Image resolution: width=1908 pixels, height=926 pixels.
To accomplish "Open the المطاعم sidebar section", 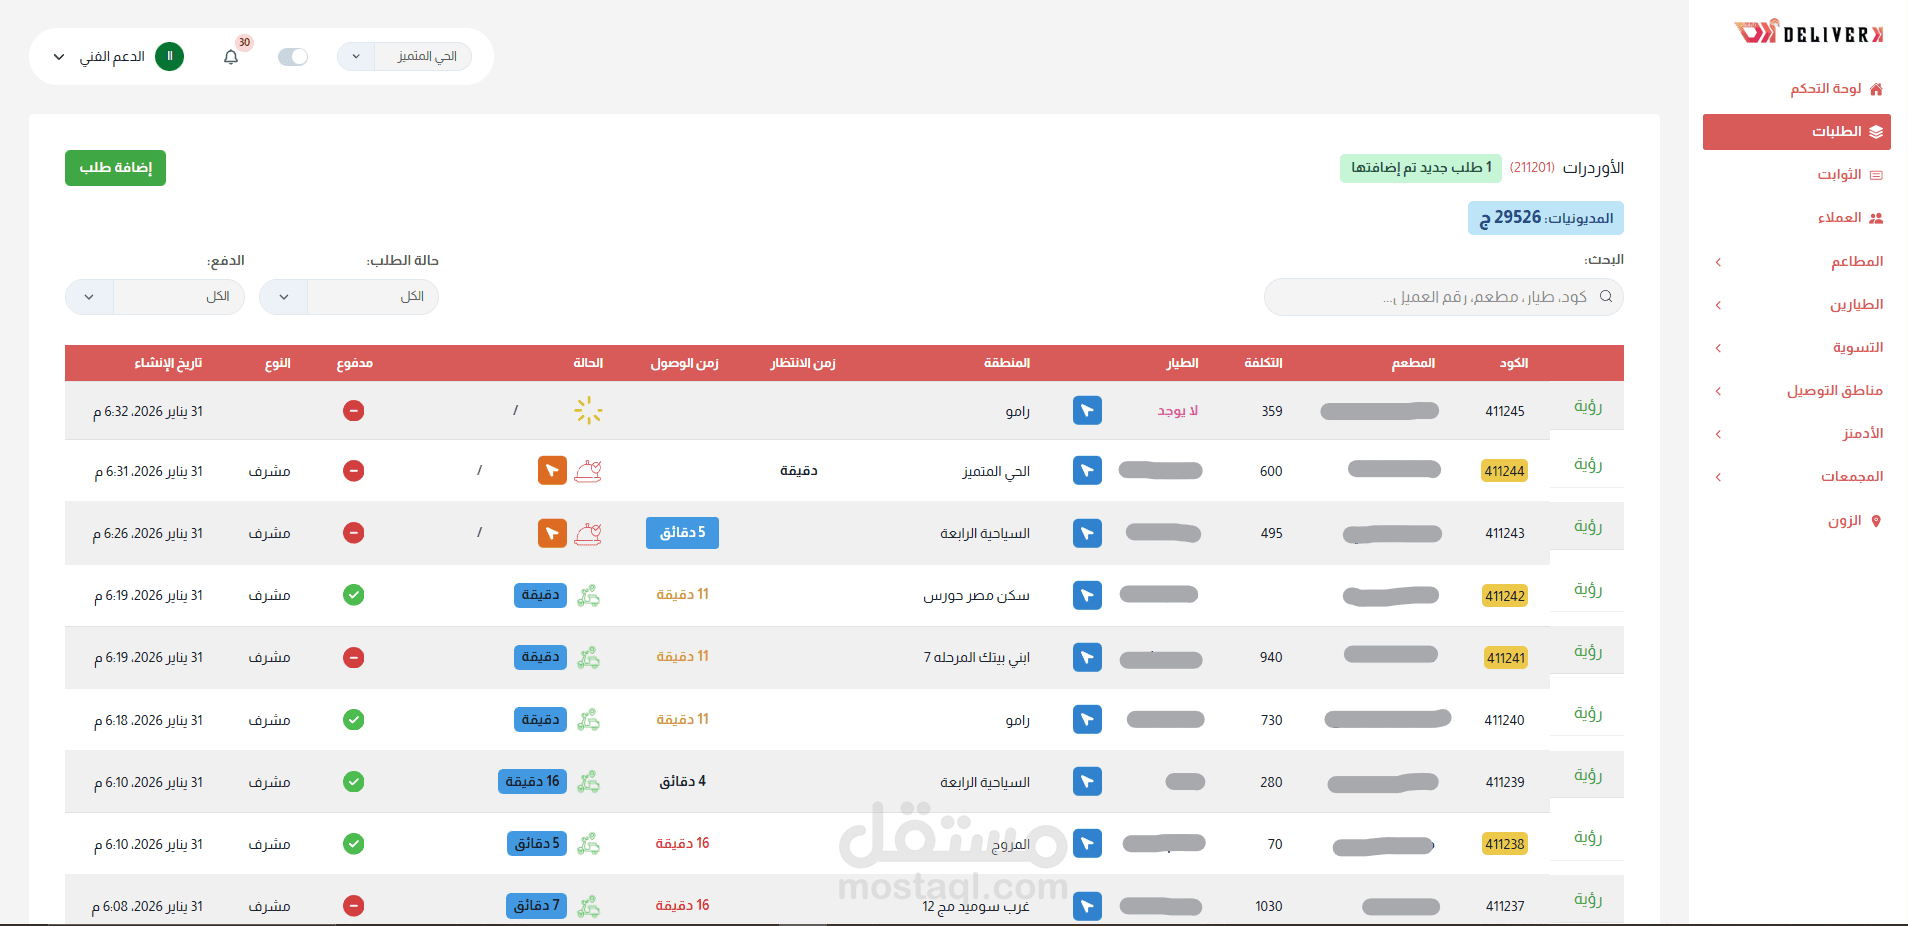I will [1857, 261].
